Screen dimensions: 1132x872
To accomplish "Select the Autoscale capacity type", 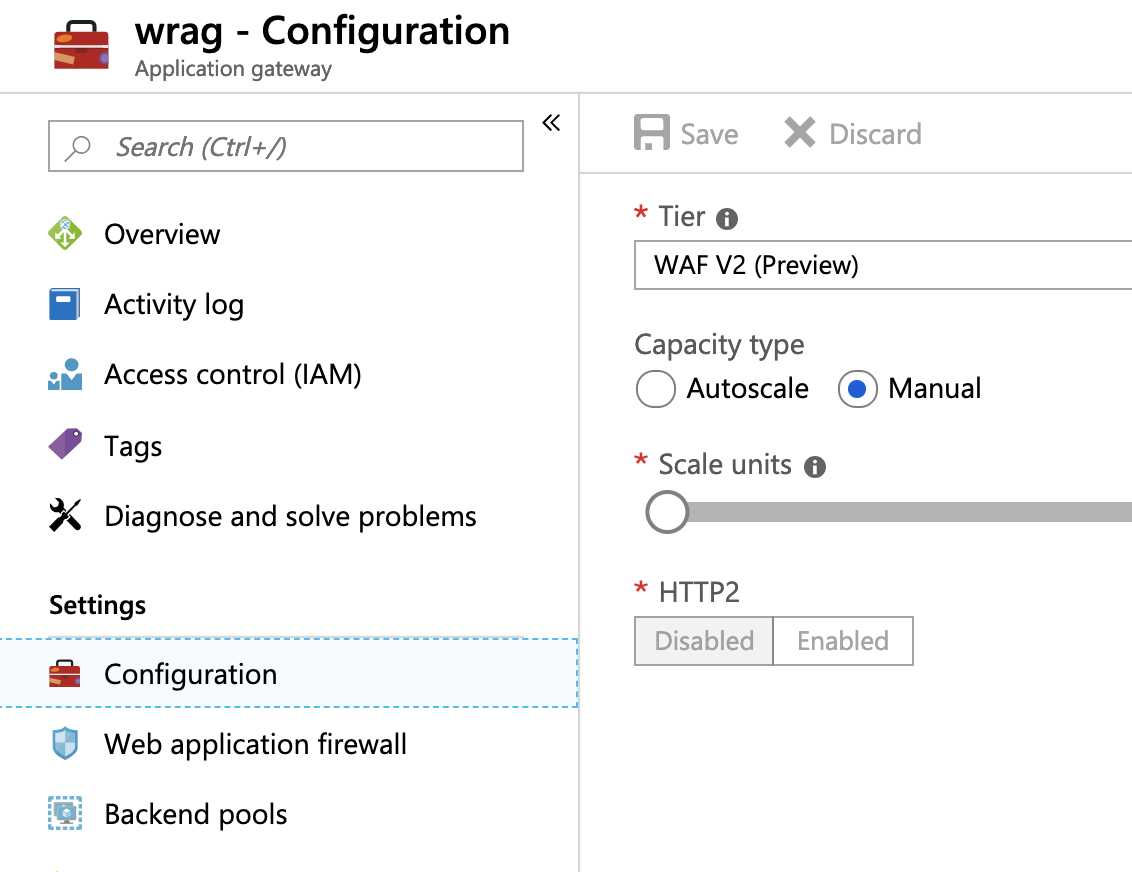I will 656,389.
